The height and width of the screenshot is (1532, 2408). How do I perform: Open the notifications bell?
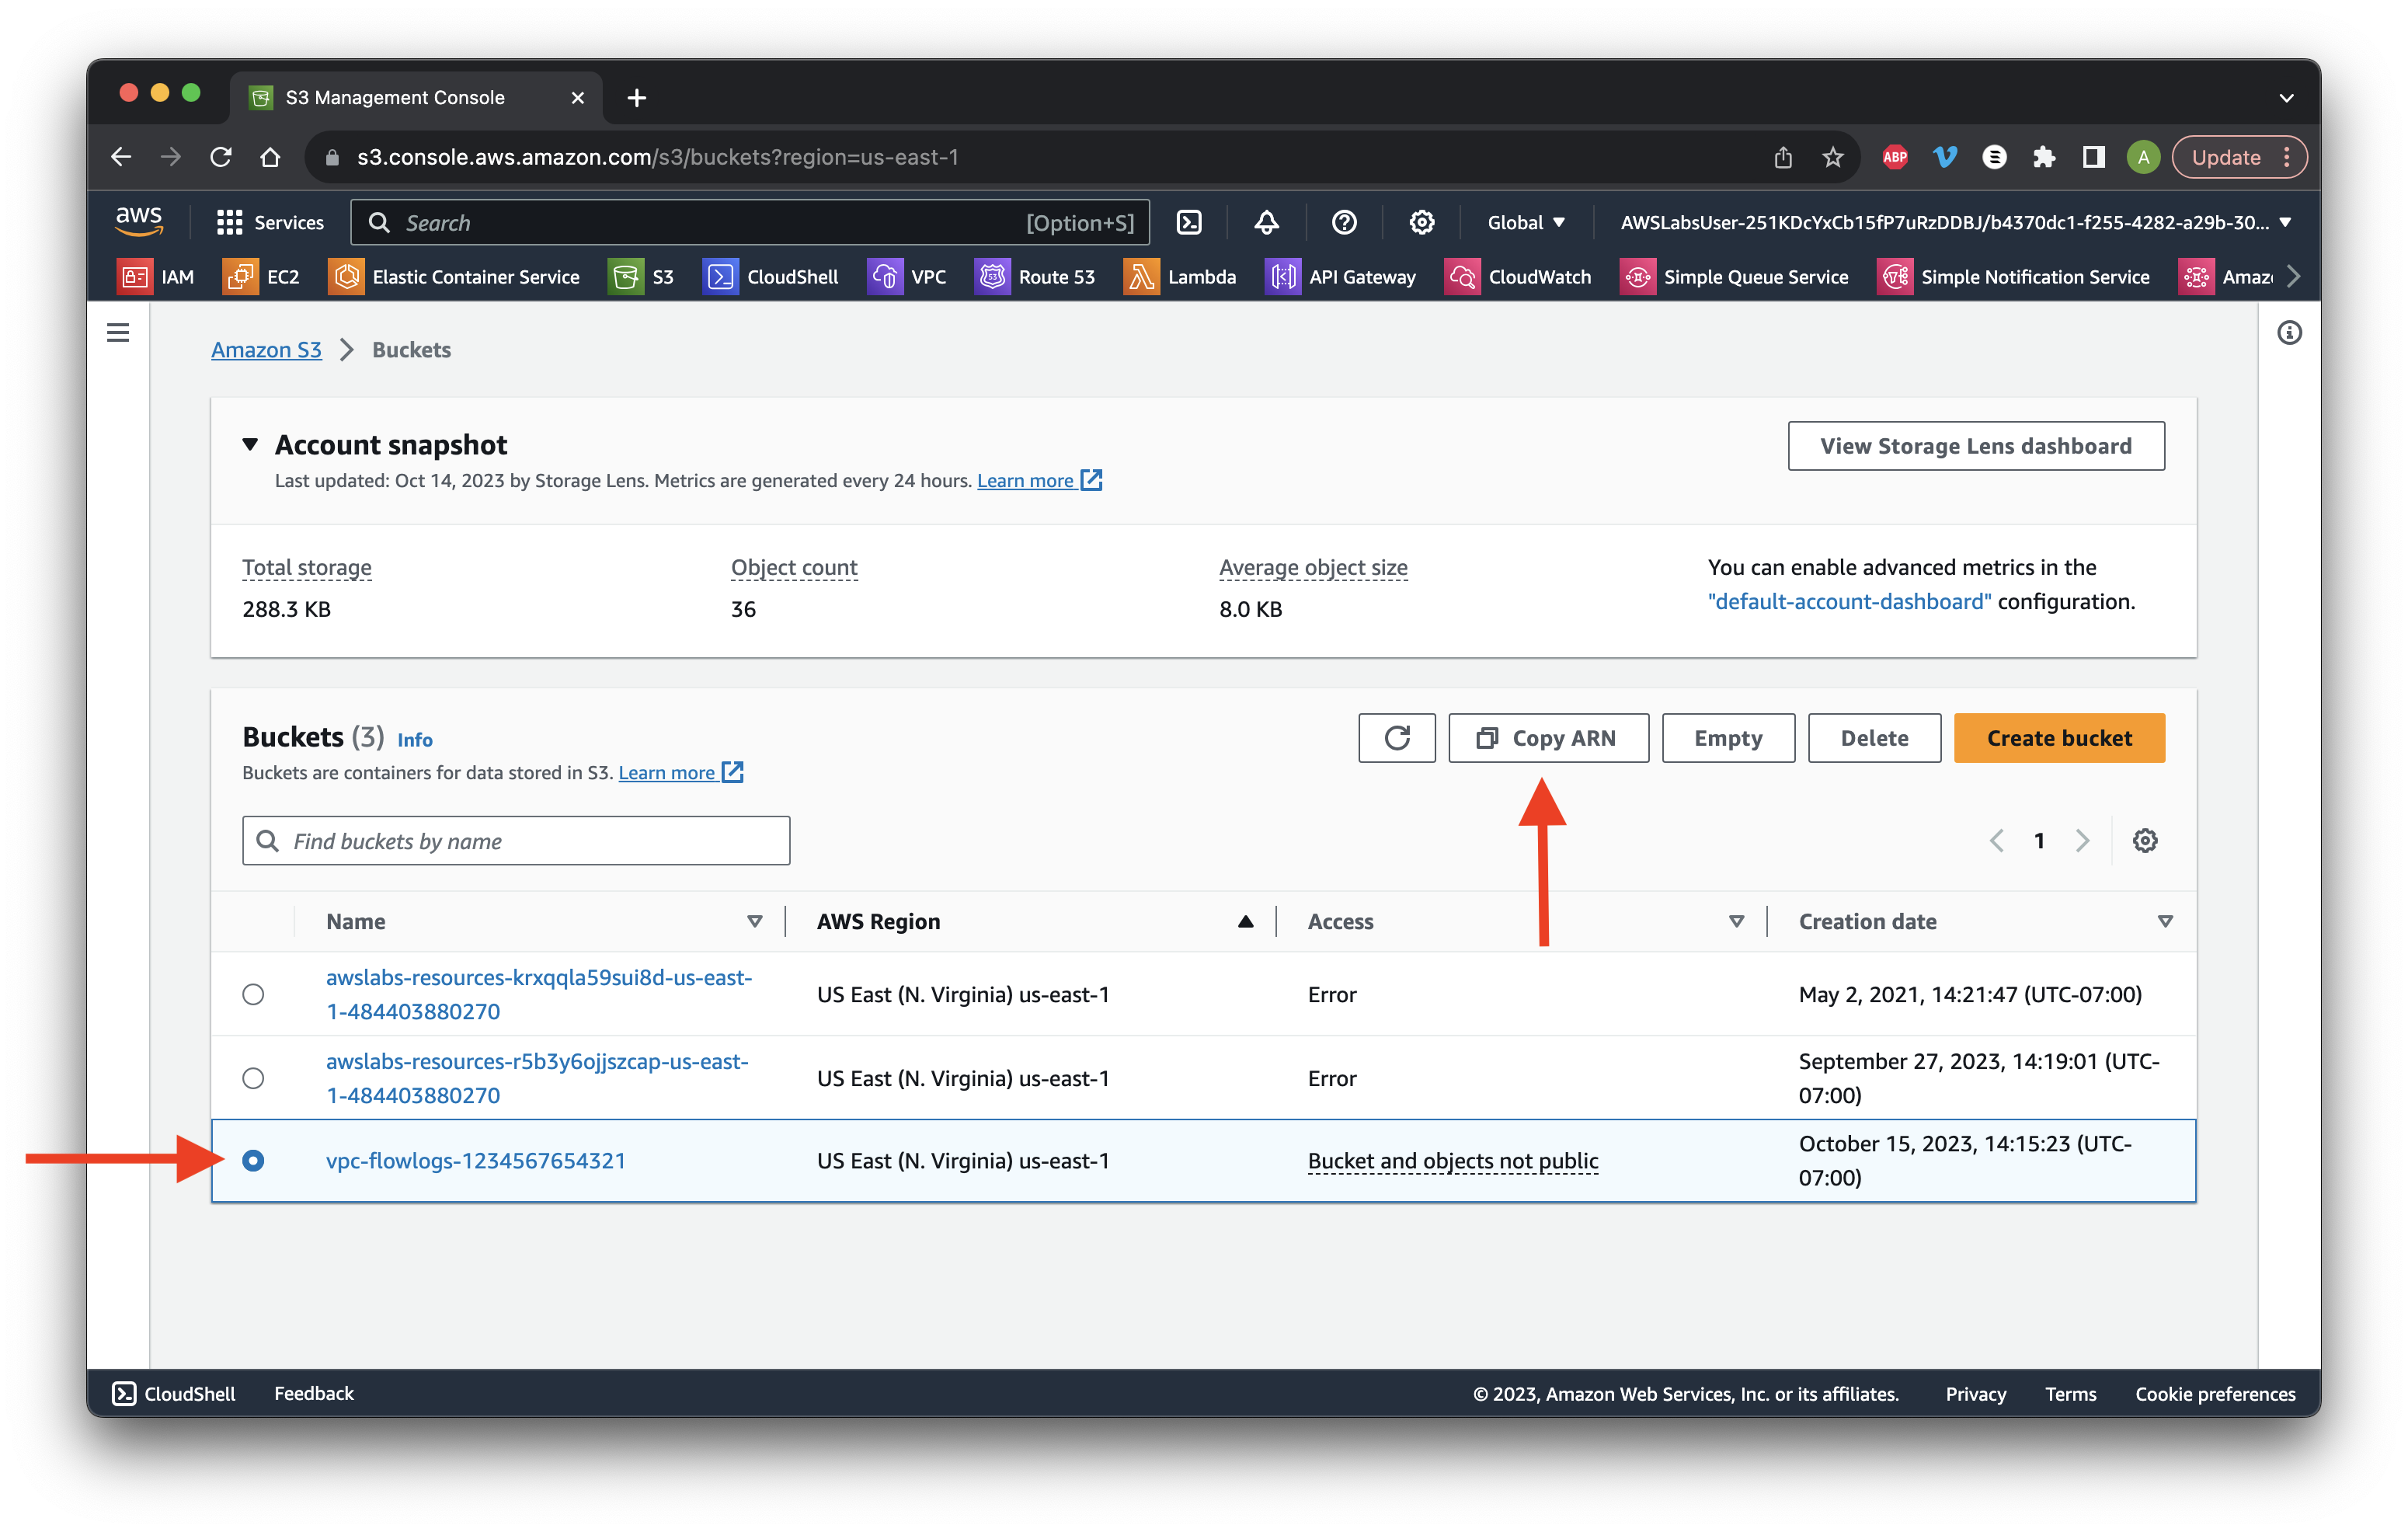click(1266, 222)
